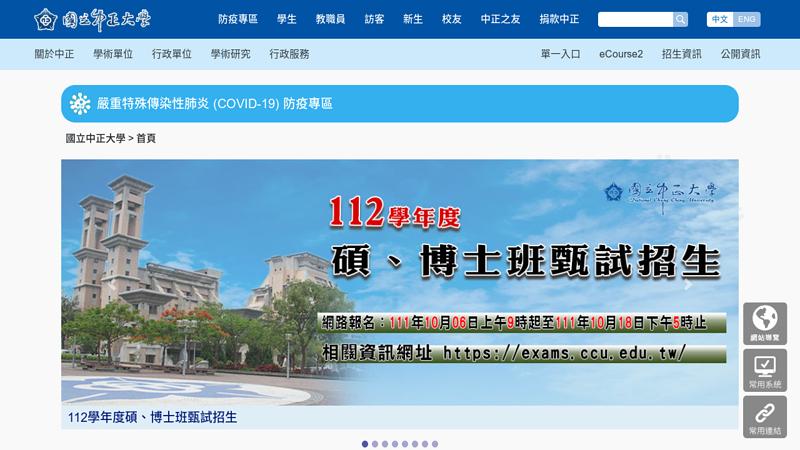Switch language to 中文
The image size is (800, 450).
click(x=719, y=19)
